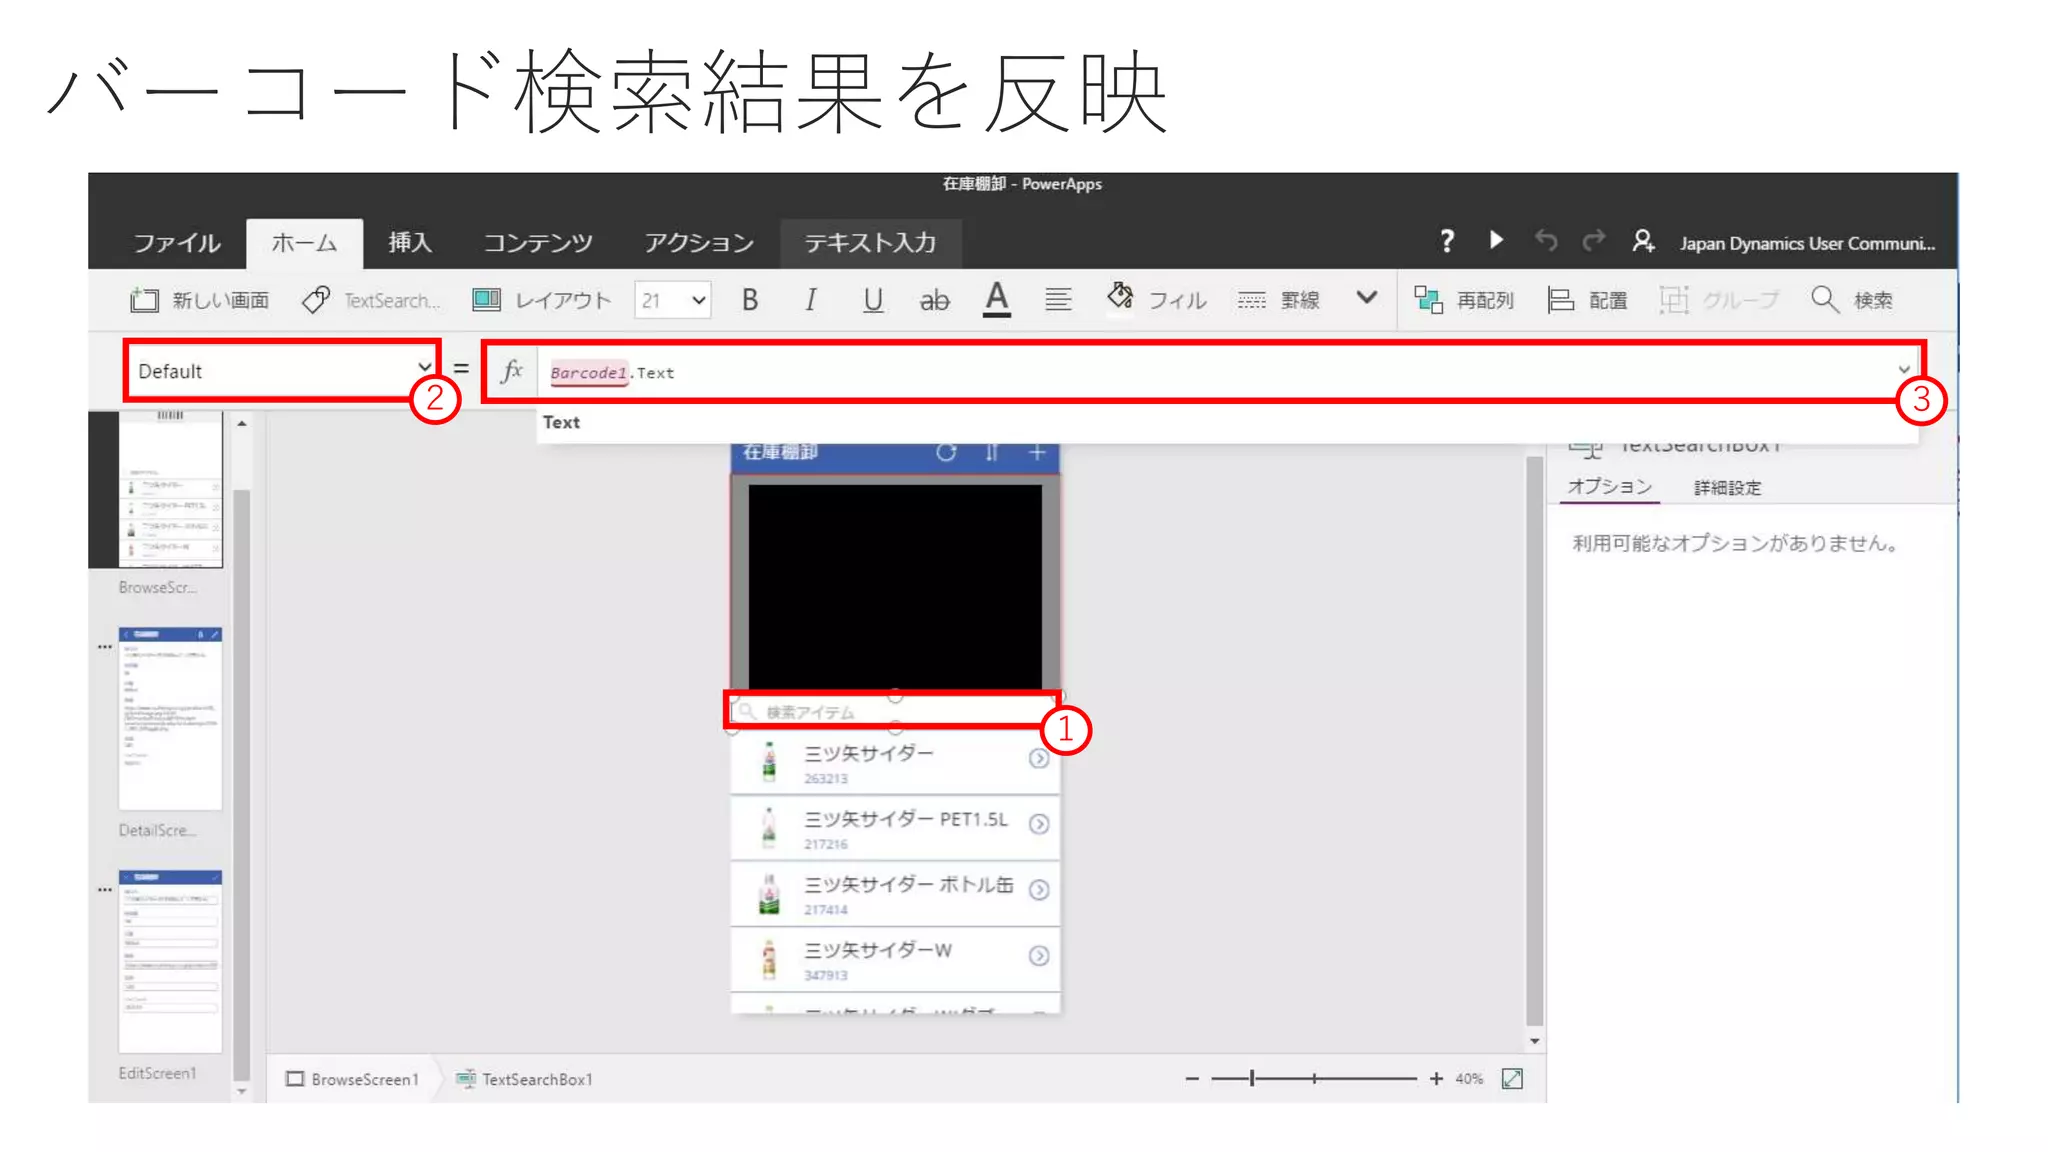Click the share user icon
Image resolution: width=2048 pixels, height=1152 pixels.
pyautogui.click(x=1643, y=241)
